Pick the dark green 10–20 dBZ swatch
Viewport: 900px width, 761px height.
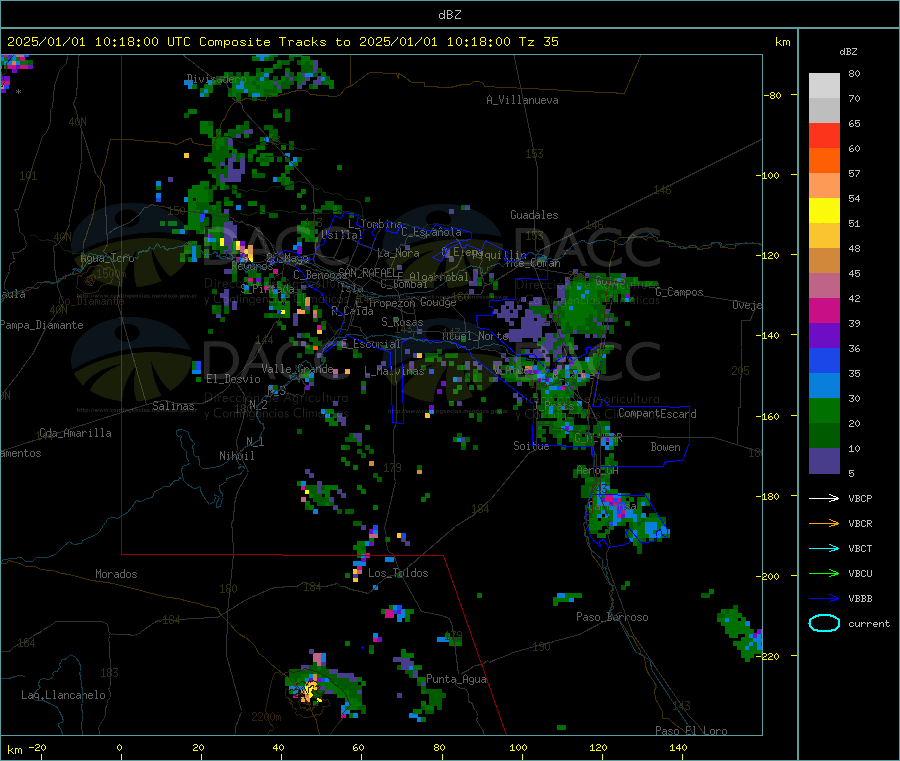pos(824,436)
